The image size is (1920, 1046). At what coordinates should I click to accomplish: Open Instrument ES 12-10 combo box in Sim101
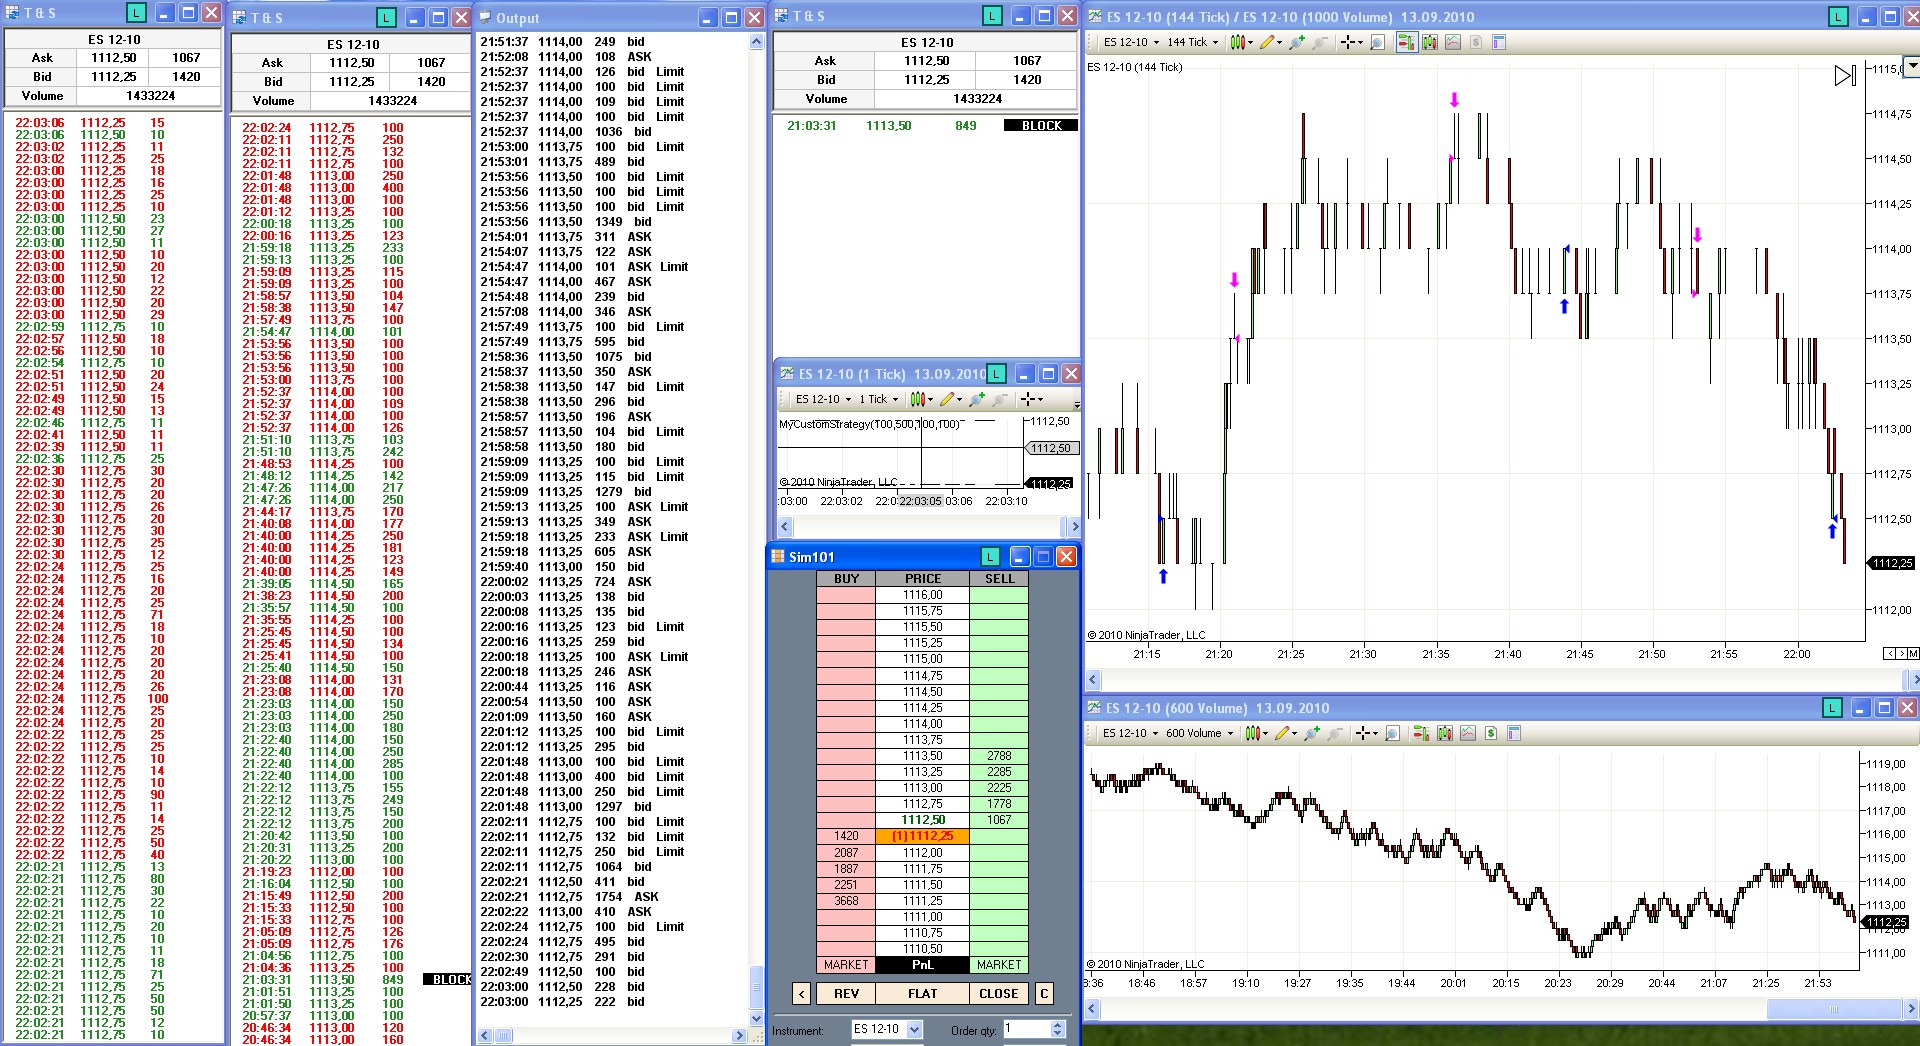click(886, 1029)
